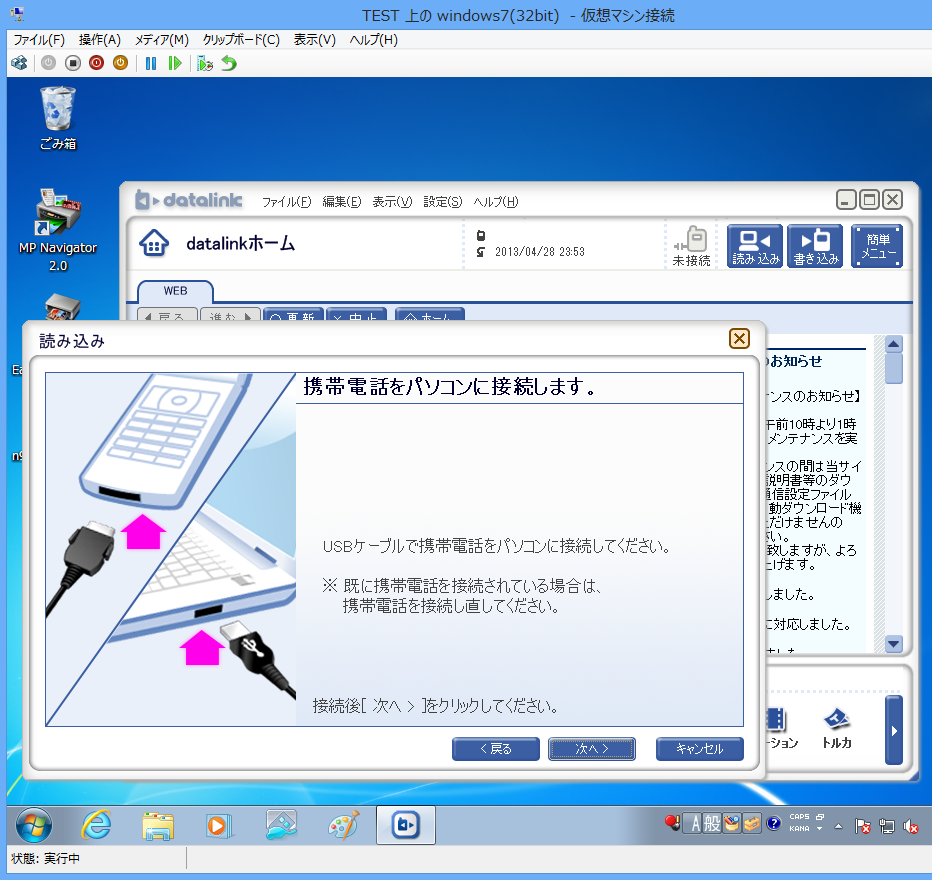Screen dimensions: 932x880
Task: Click scroll down arrow in news panel
Action: (x=893, y=644)
